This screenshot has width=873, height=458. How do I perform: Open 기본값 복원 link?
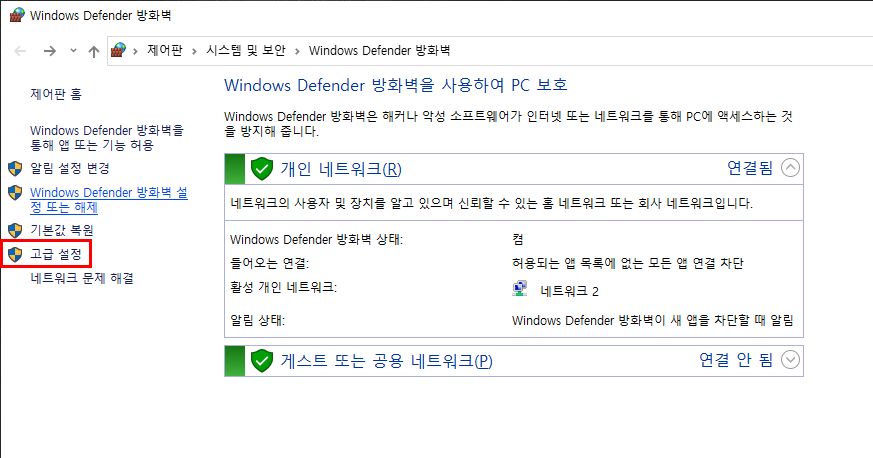62,230
